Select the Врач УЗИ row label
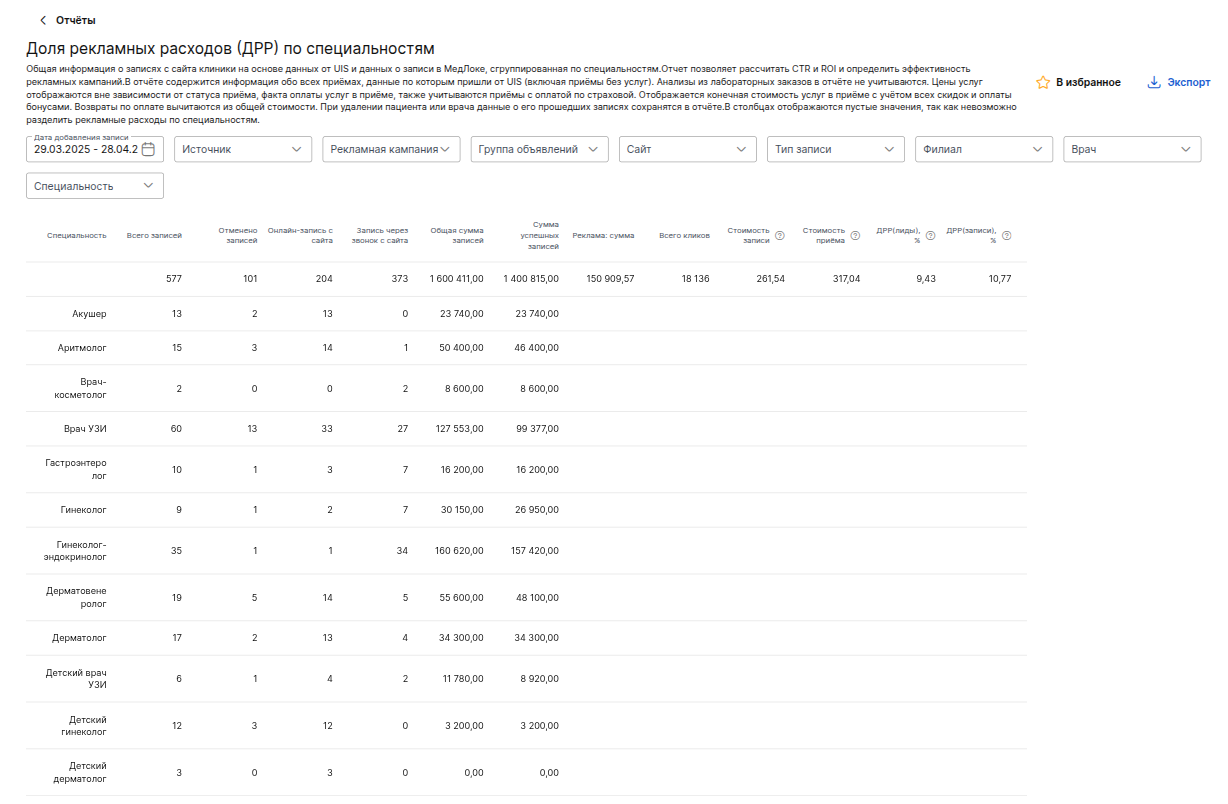 pyautogui.click(x=85, y=429)
